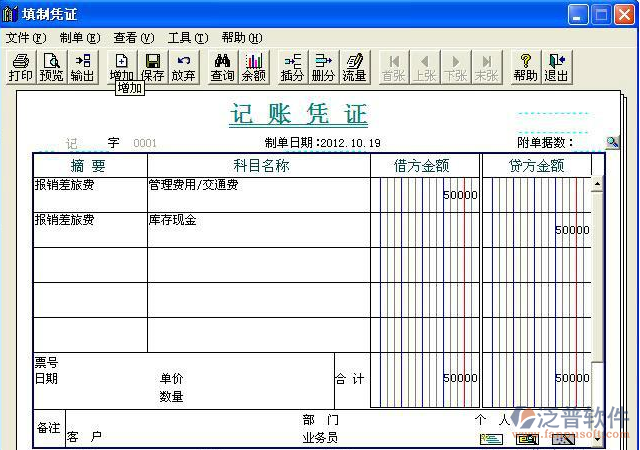Insert an entry row with 插分
The height and width of the screenshot is (450, 640).
(292, 67)
